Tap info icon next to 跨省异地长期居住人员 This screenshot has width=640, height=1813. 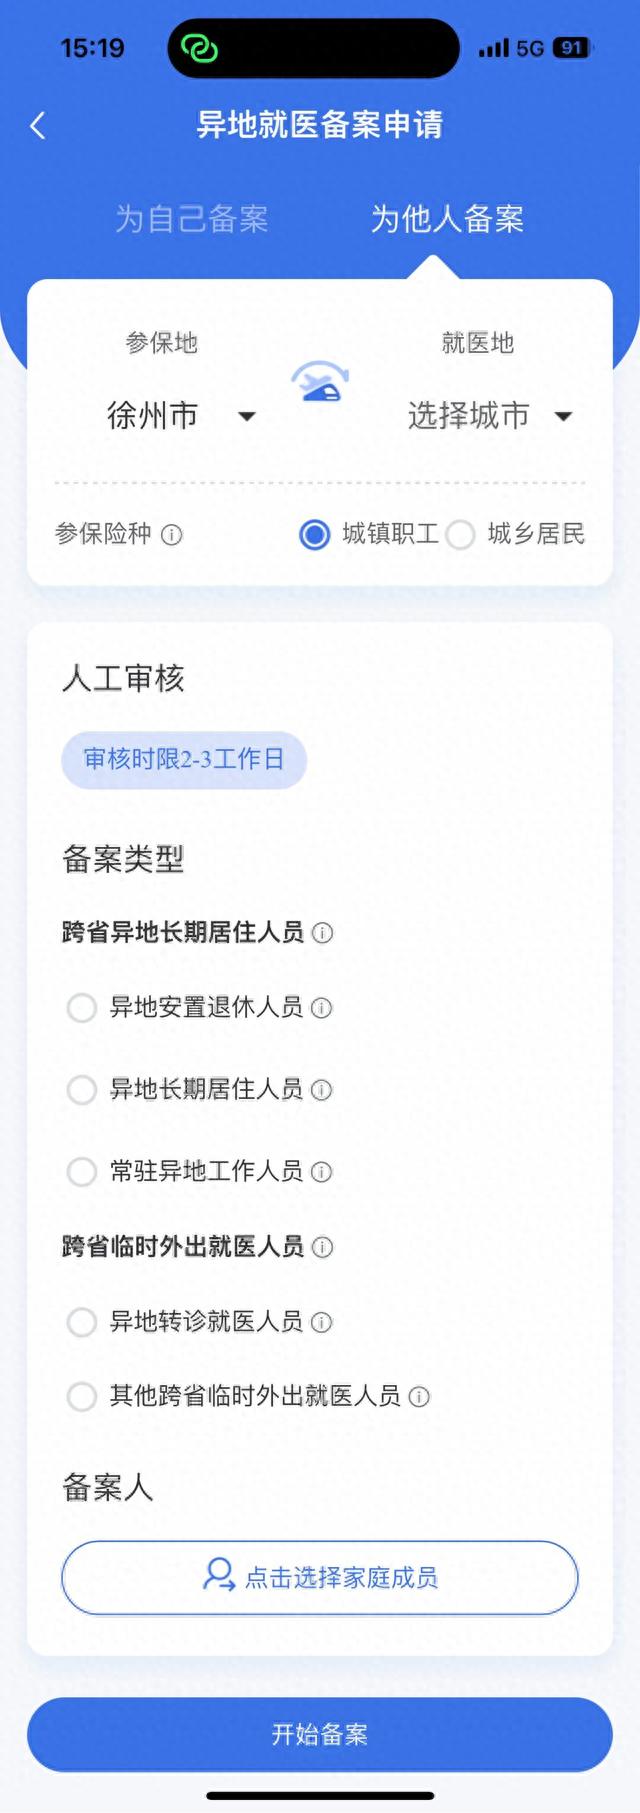(x=322, y=933)
